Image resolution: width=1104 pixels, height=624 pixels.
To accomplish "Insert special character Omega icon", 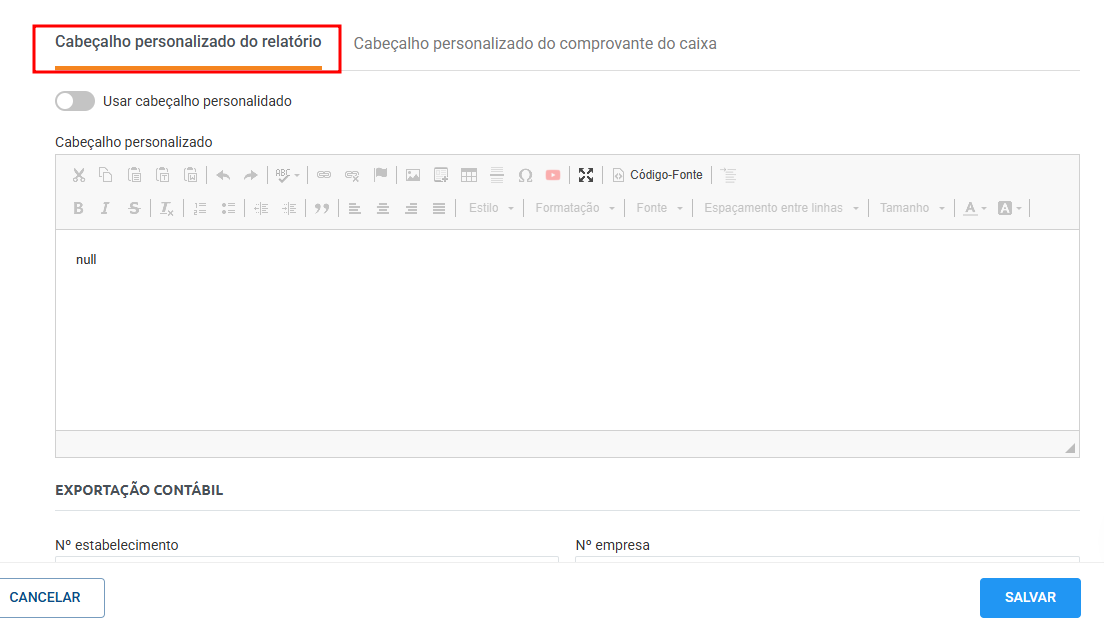I will pyautogui.click(x=525, y=175).
